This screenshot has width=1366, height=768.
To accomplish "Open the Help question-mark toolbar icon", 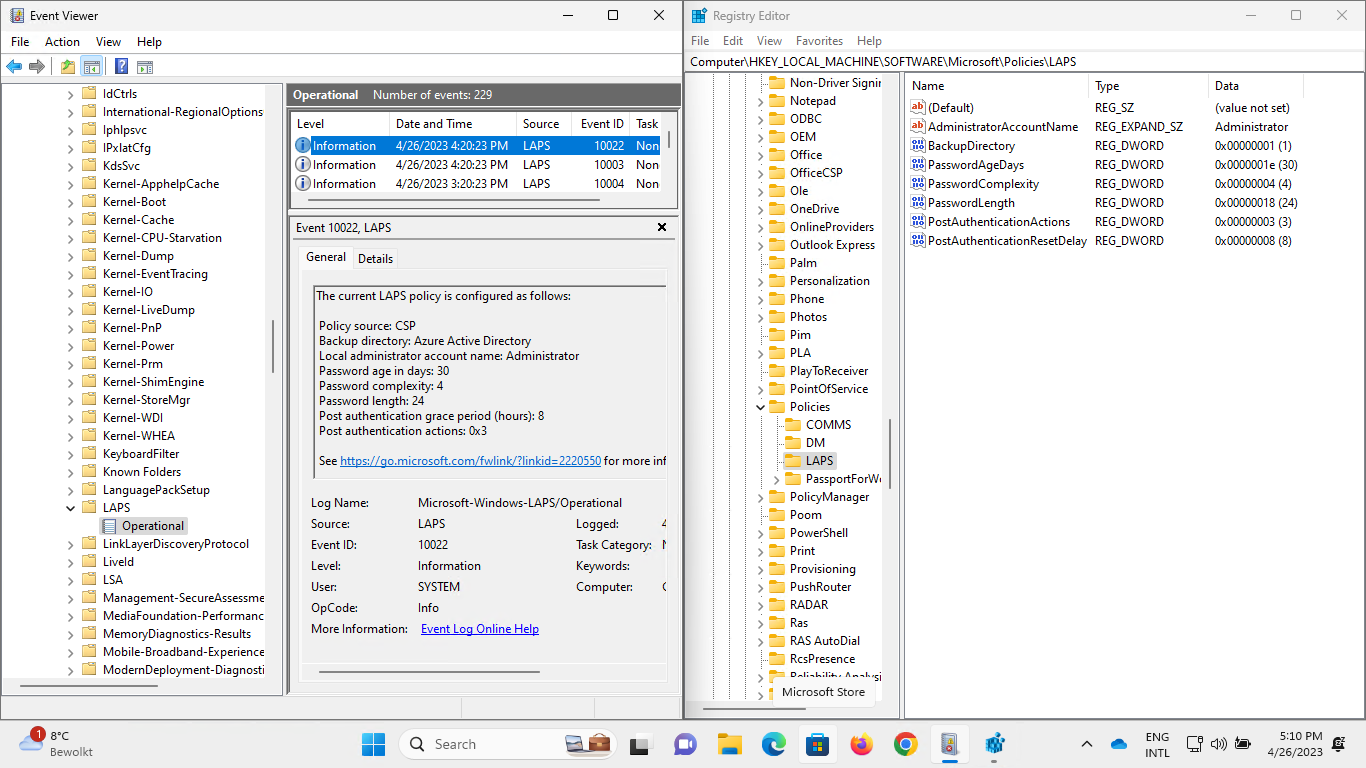I will 121,67.
